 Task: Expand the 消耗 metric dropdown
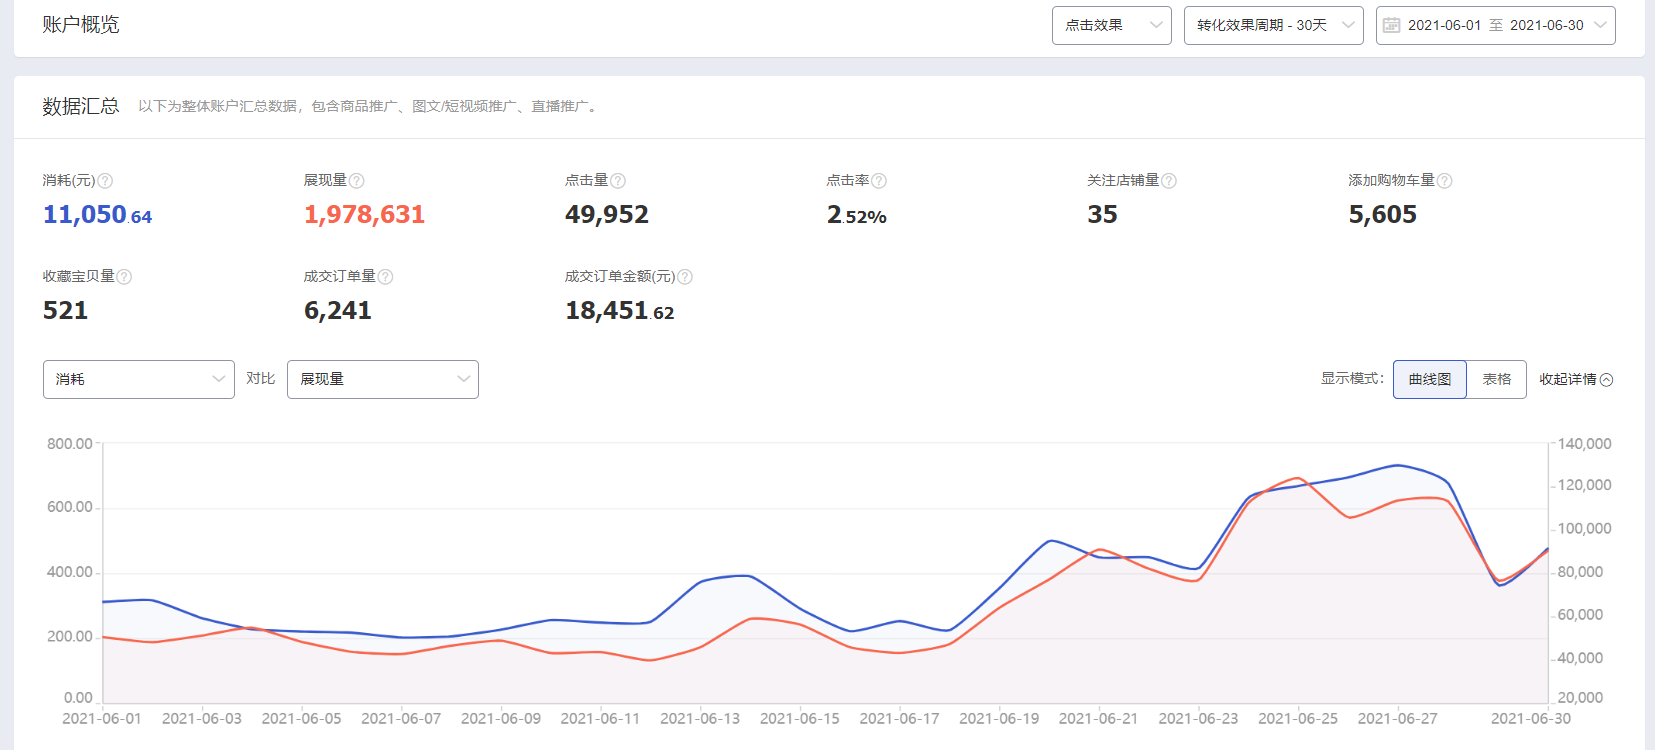coord(139,379)
